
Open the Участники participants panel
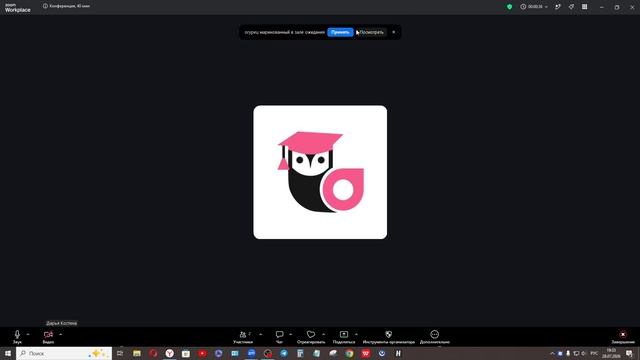[243, 337]
